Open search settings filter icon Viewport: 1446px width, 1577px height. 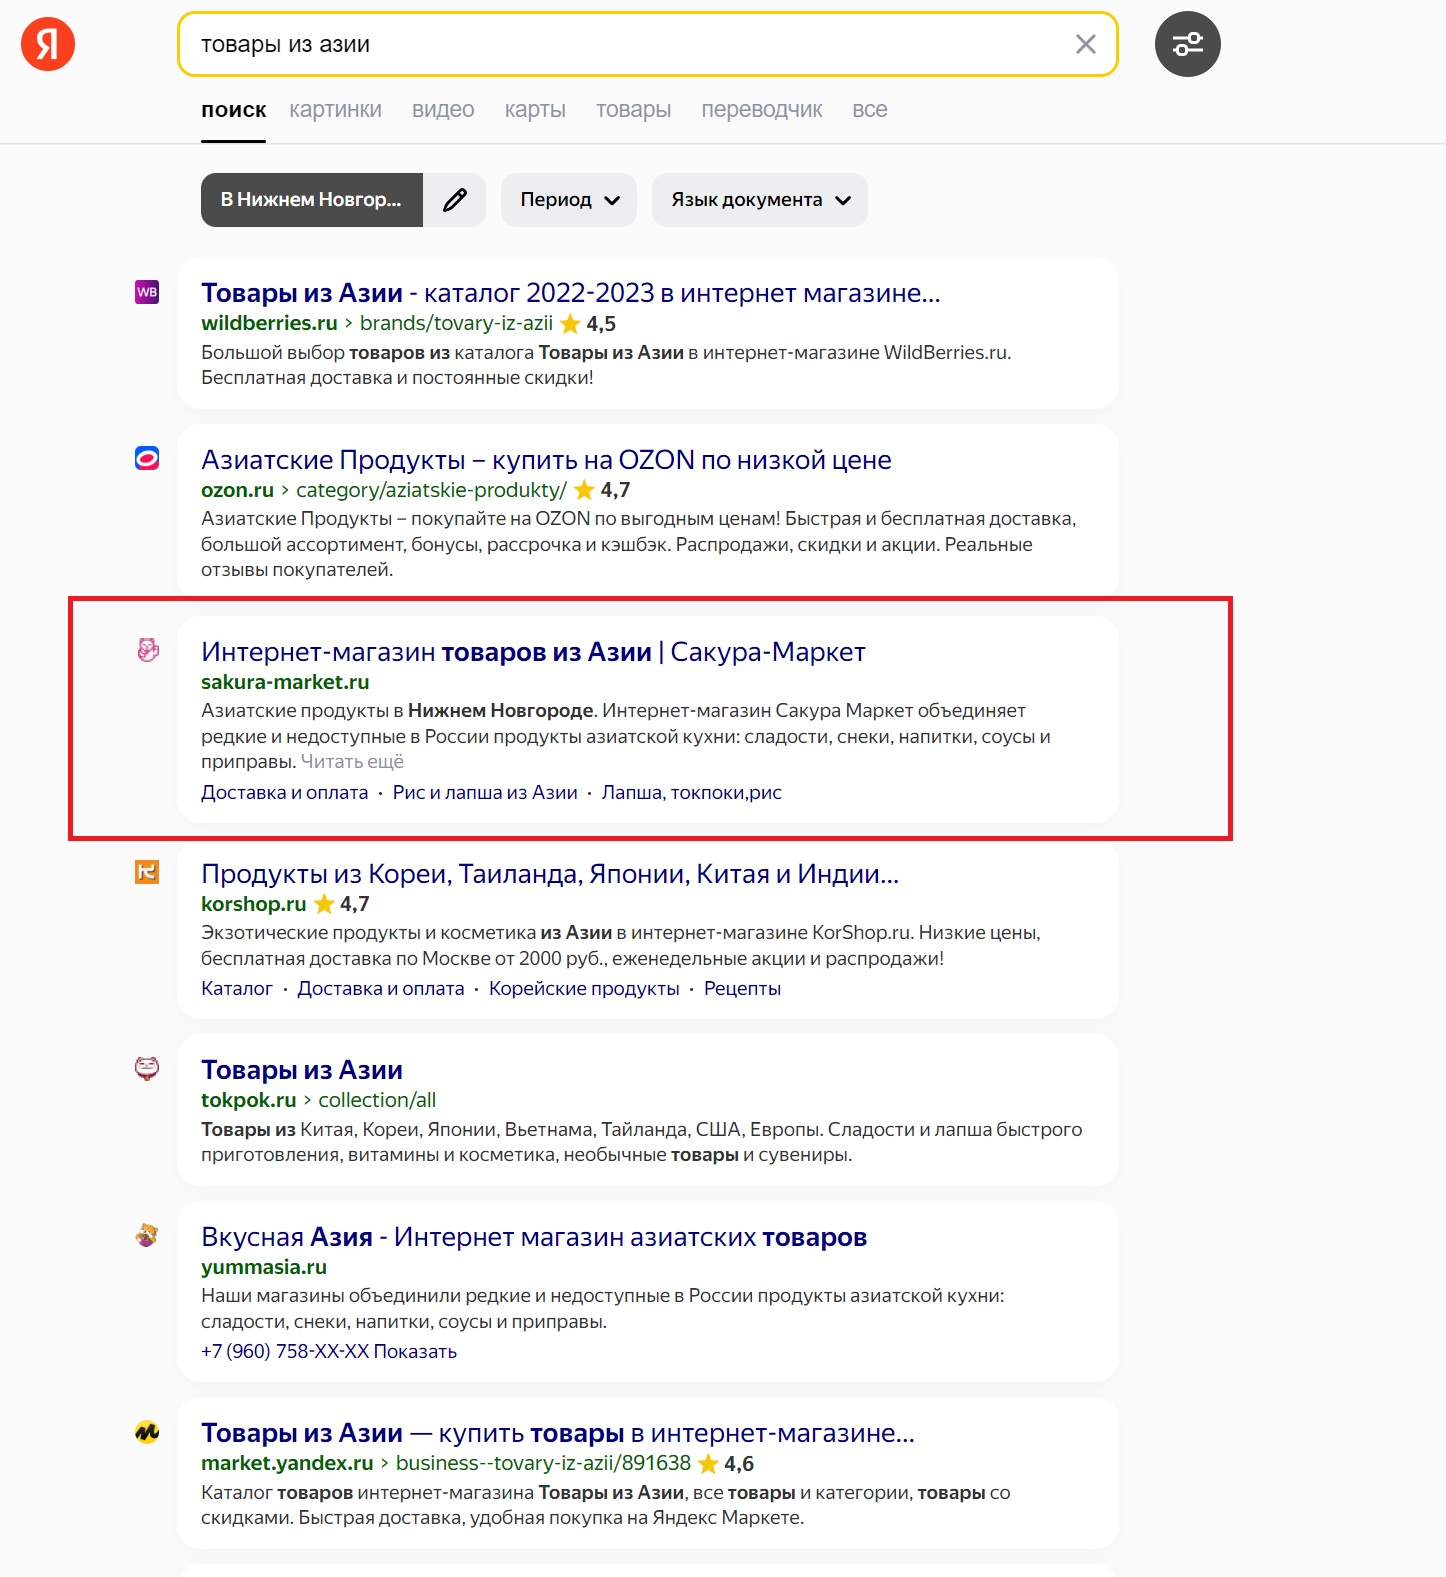[1187, 44]
